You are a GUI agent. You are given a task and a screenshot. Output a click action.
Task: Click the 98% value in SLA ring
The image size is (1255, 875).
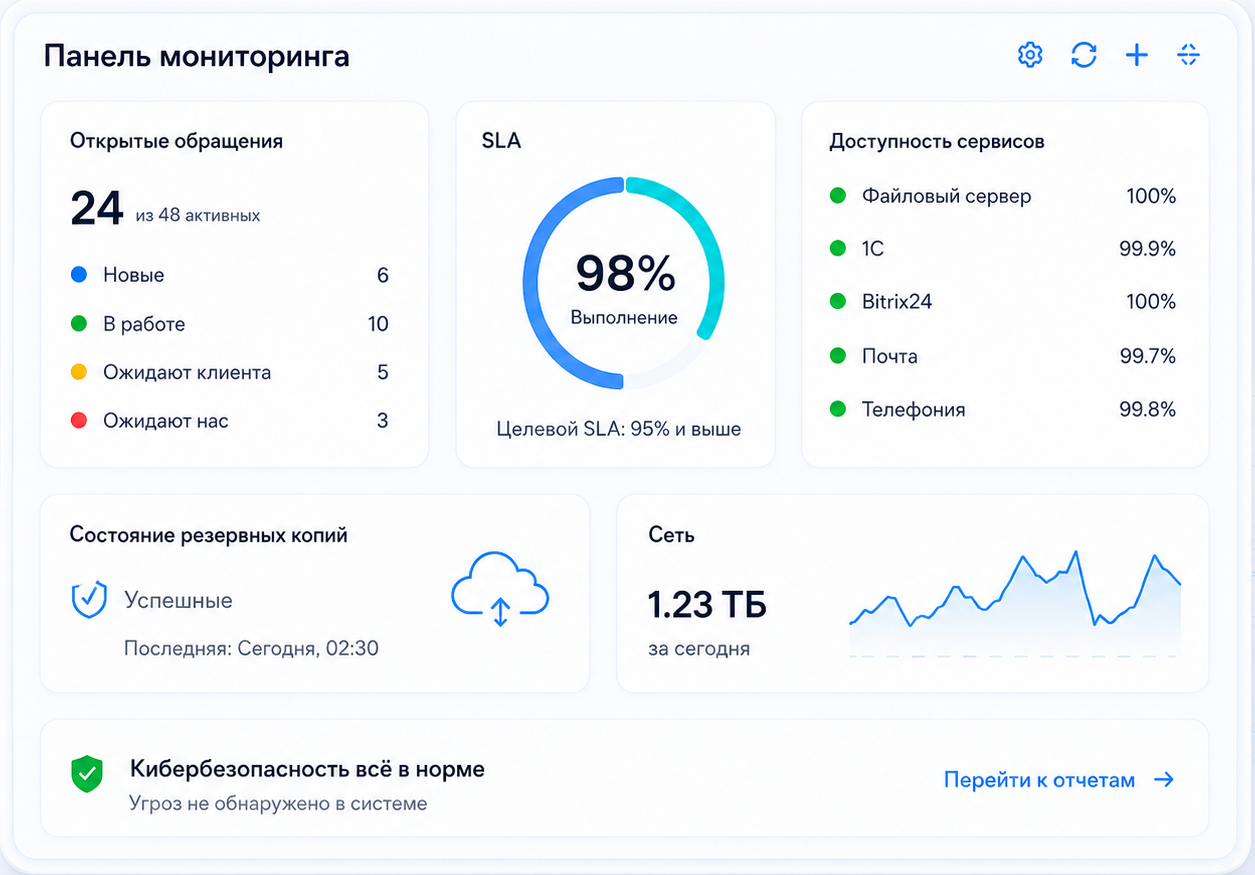(626, 274)
